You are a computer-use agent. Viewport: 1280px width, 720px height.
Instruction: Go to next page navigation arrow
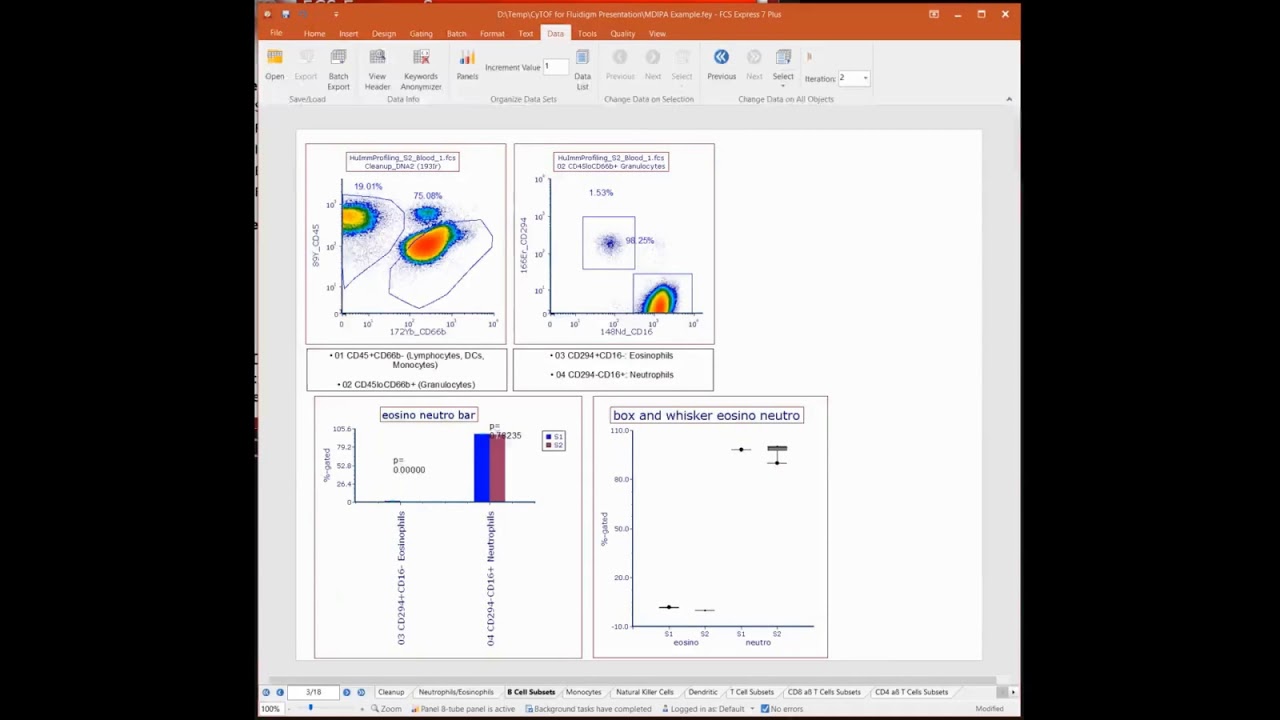pos(347,692)
